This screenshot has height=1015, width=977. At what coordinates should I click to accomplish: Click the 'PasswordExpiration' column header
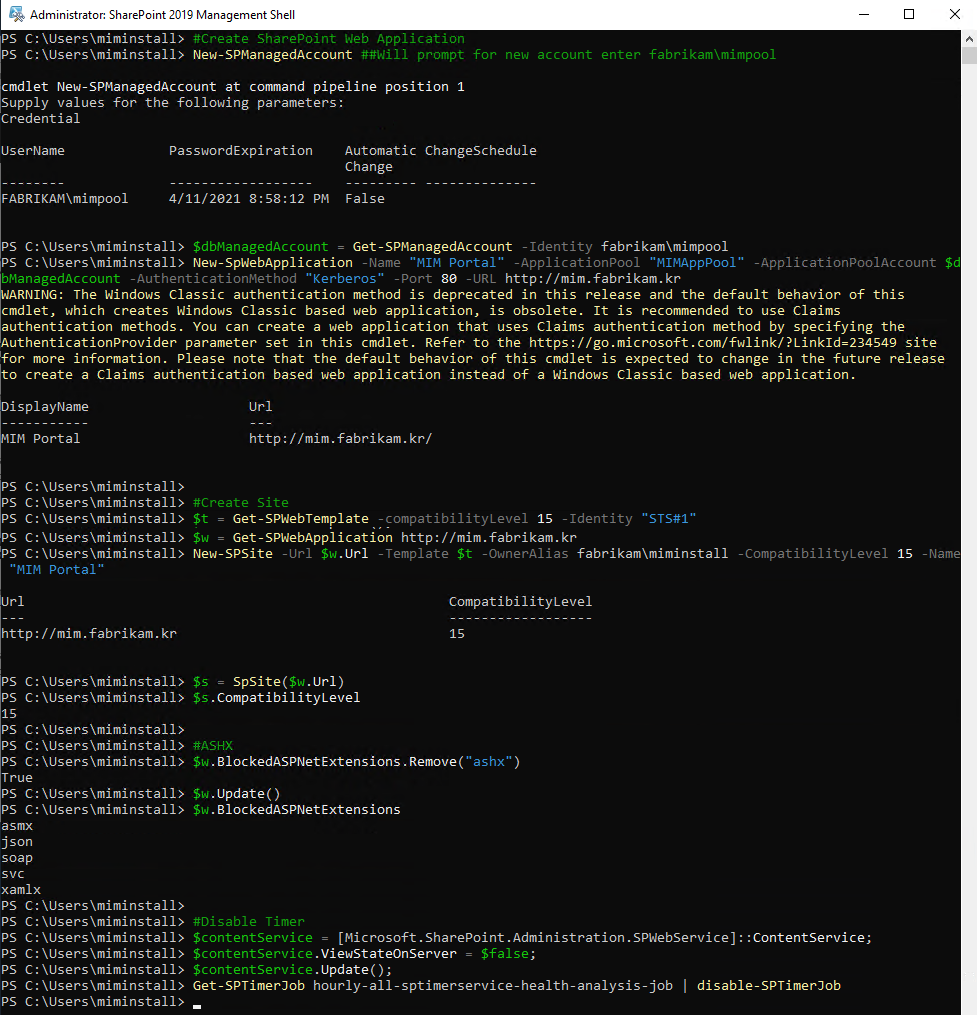(x=240, y=151)
